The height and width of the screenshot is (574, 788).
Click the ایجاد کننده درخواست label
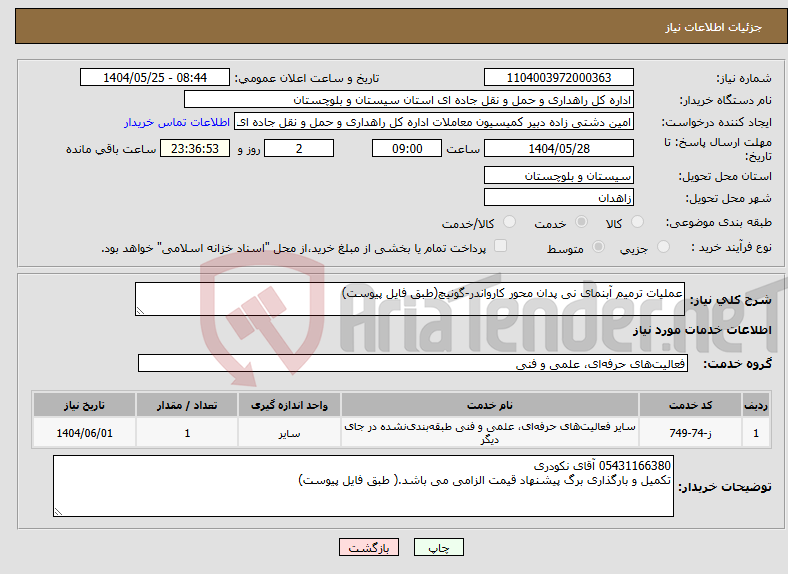coord(716,123)
